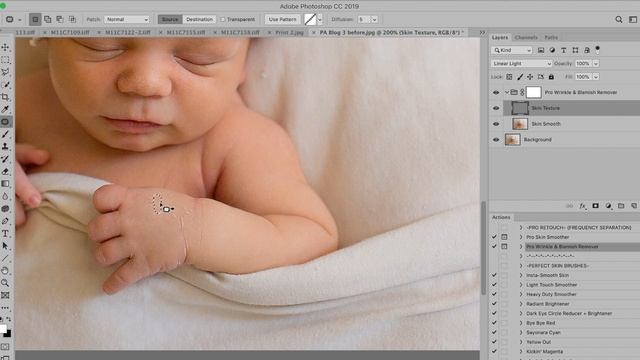
Task: Add a layer mask
Action: (x=596, y=206)
